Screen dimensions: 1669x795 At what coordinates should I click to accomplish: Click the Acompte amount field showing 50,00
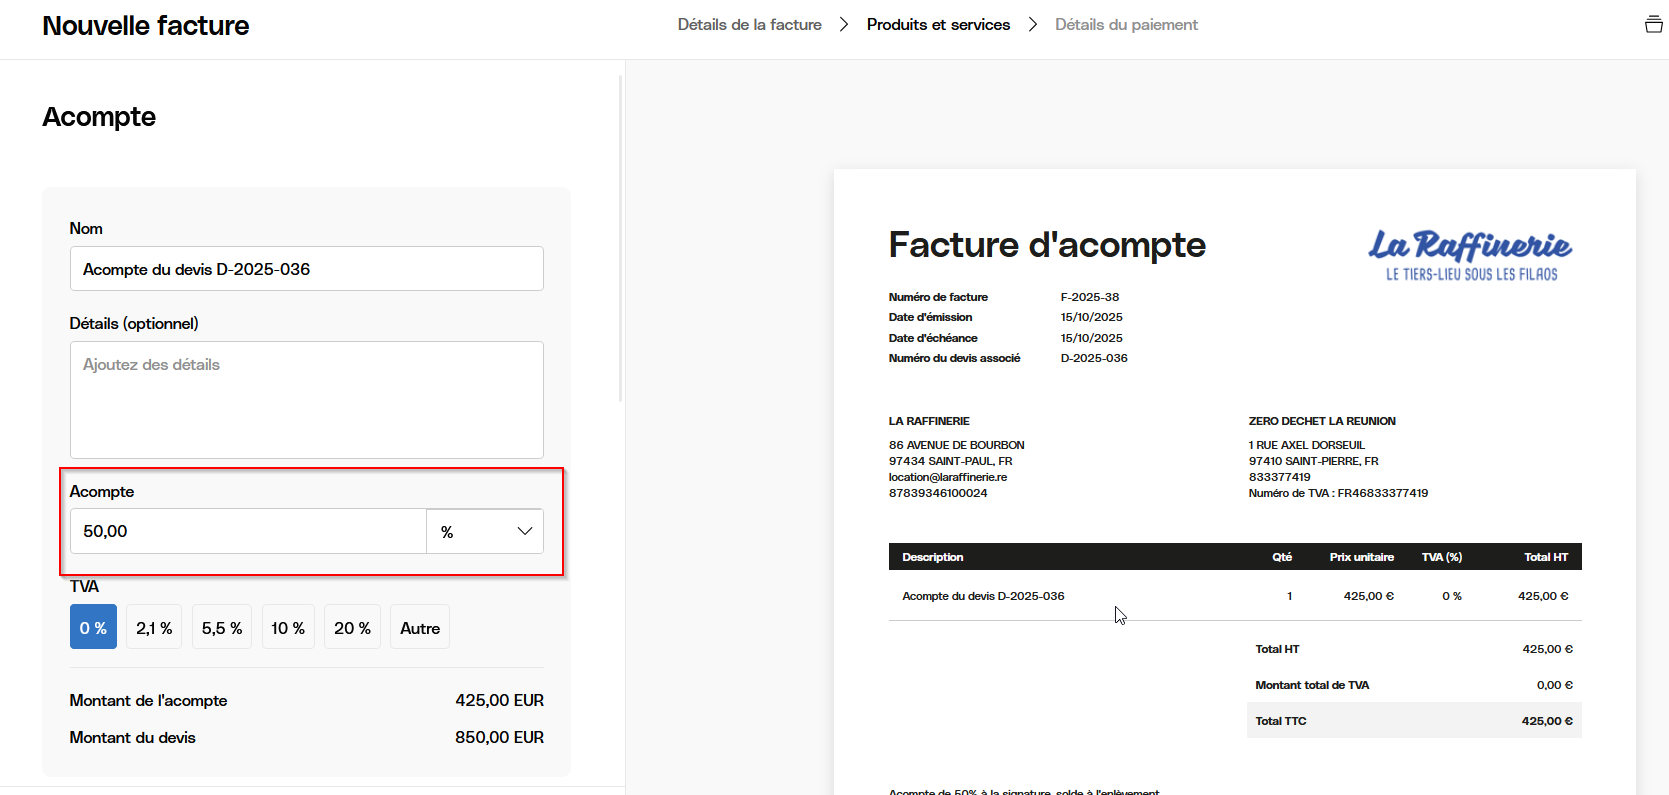coord(248,531)
